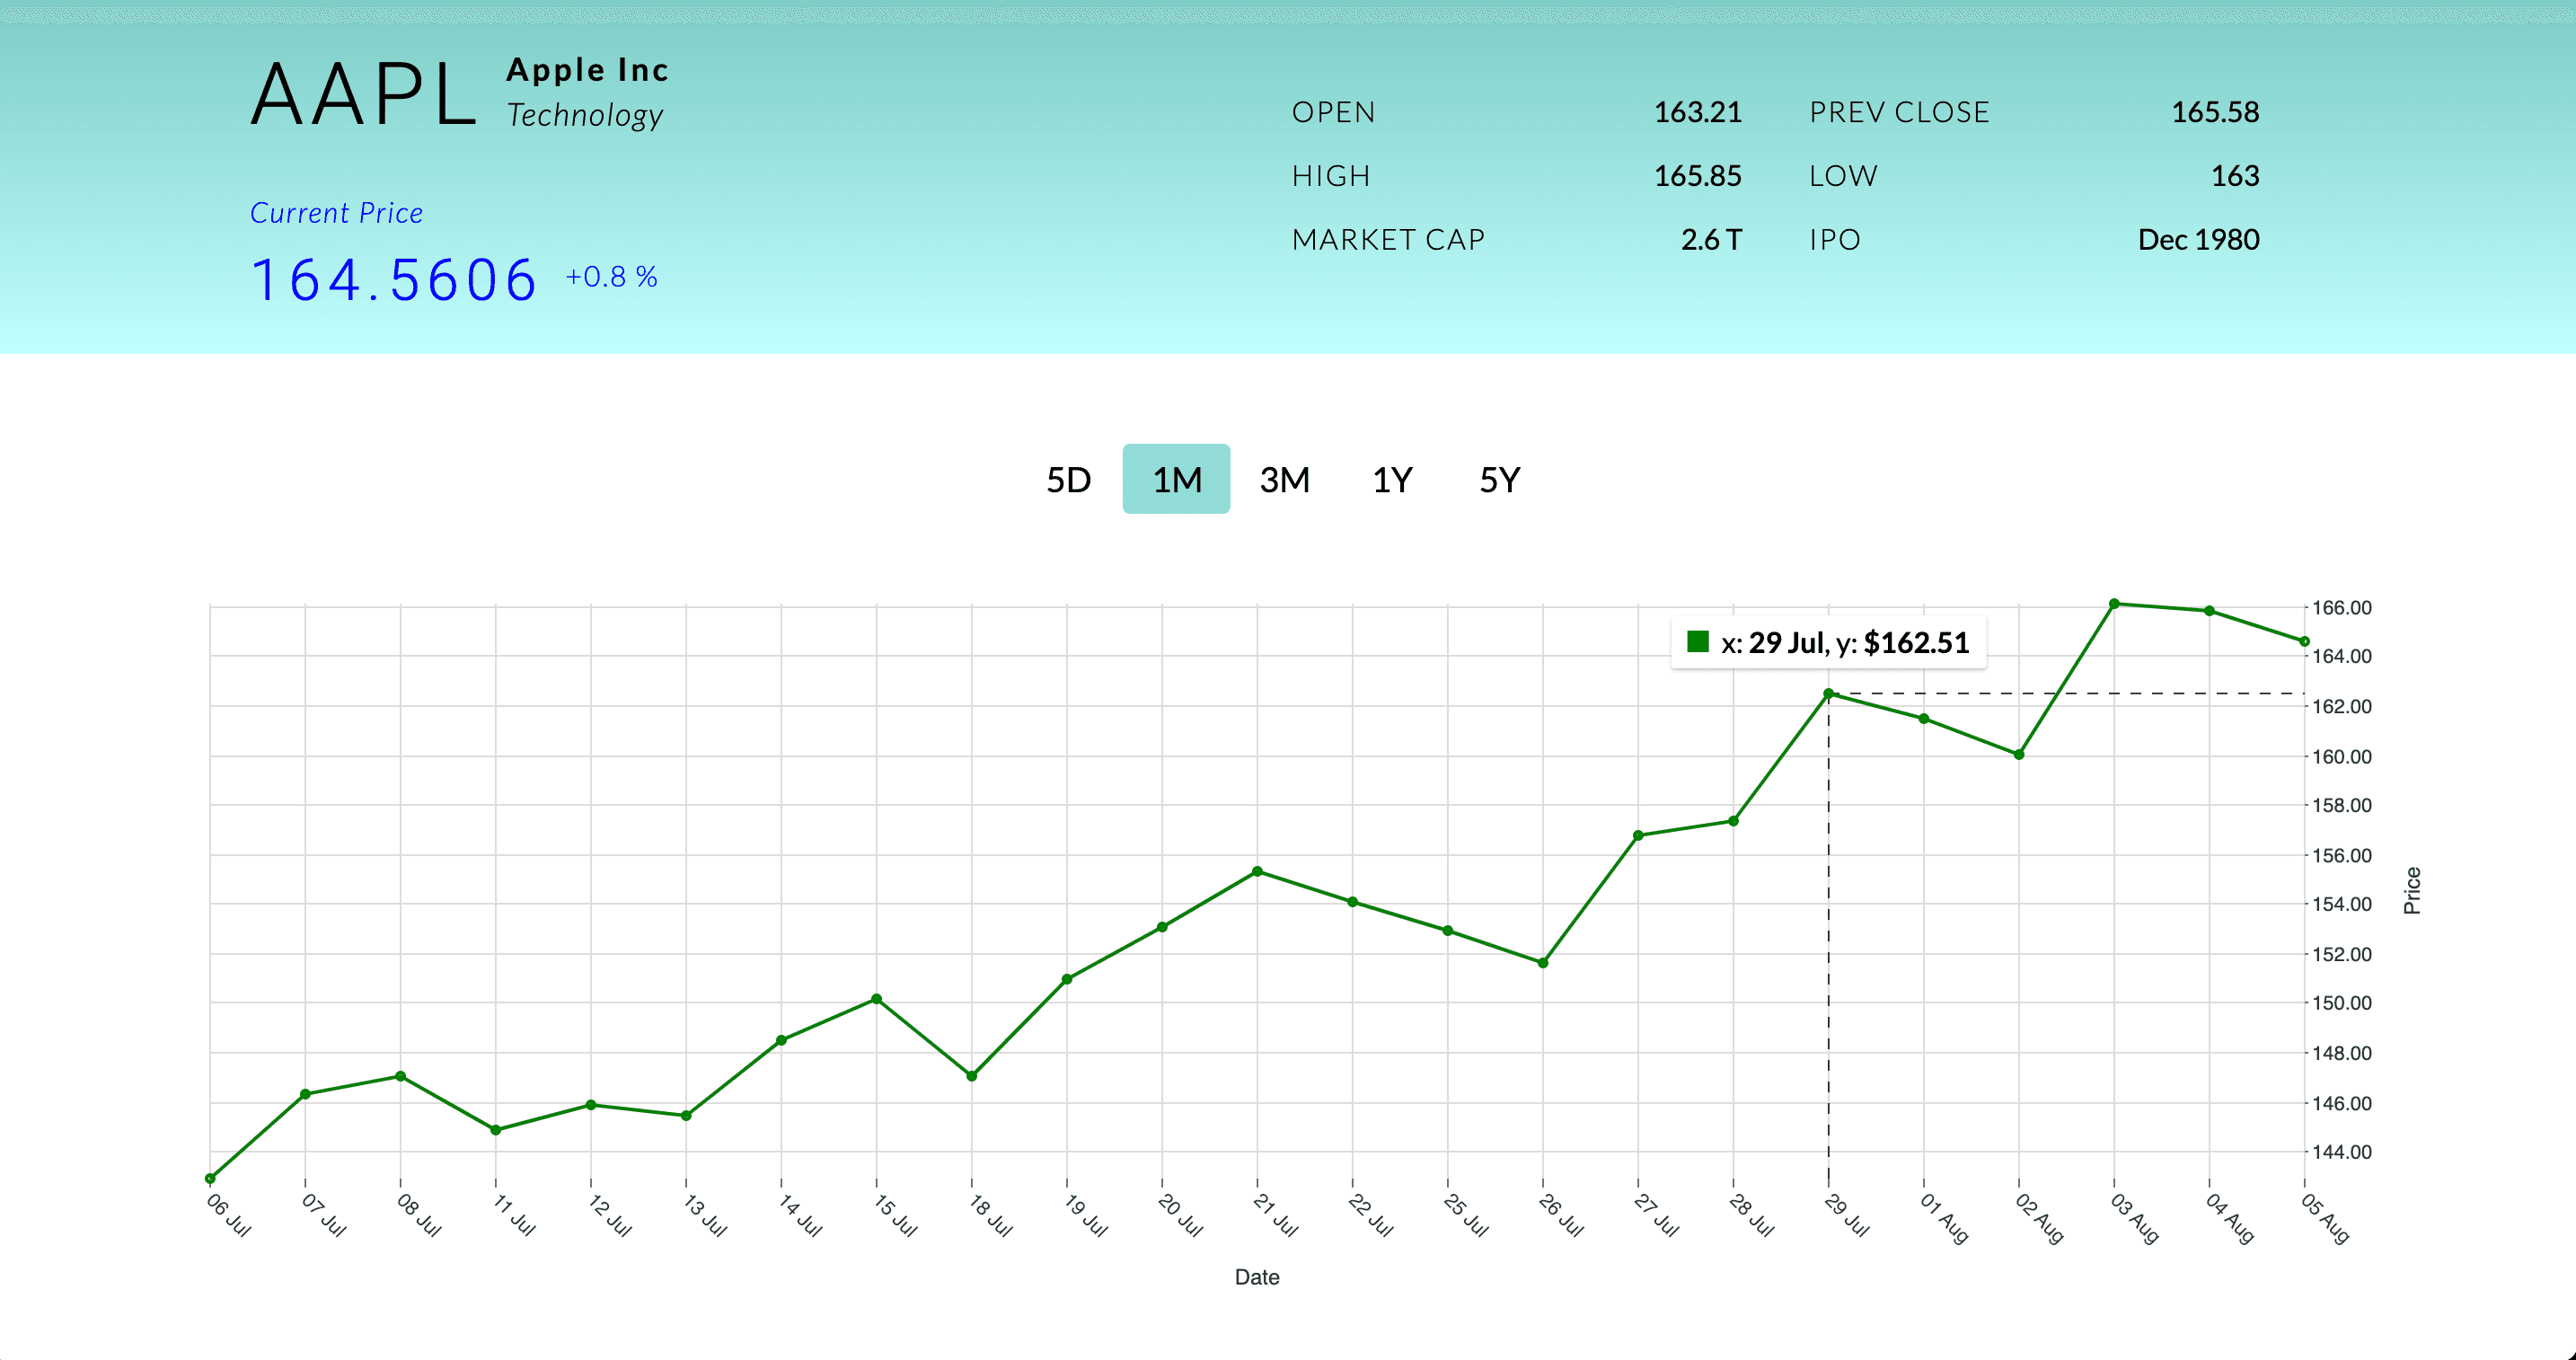Click the AAPL ticker symbol
The height and width of the screenshot is (1360, 2576).
(363, 95)
